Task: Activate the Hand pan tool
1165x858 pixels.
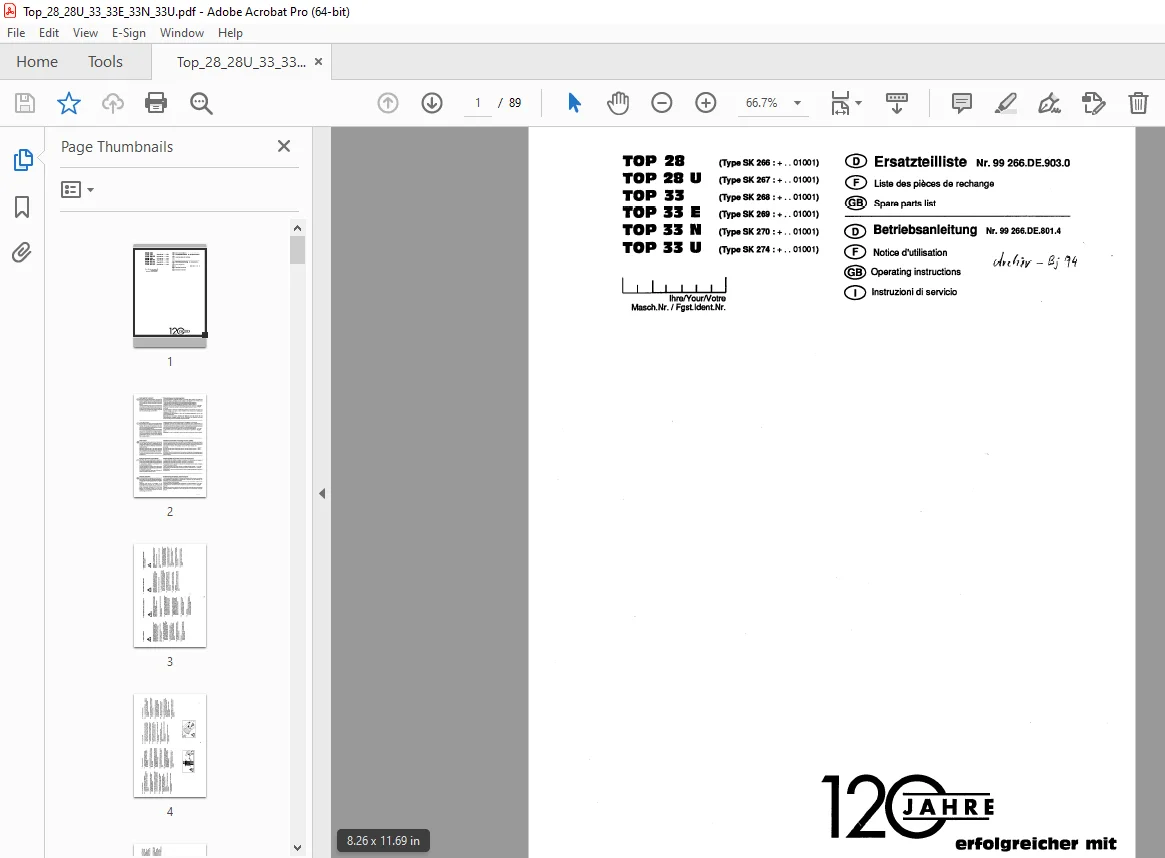Action: click(x=617, y=103)
